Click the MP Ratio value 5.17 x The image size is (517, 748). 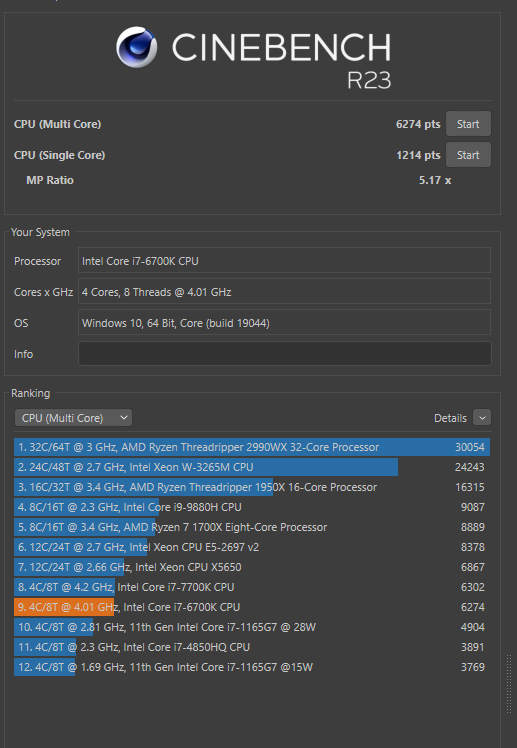point(435,180)
